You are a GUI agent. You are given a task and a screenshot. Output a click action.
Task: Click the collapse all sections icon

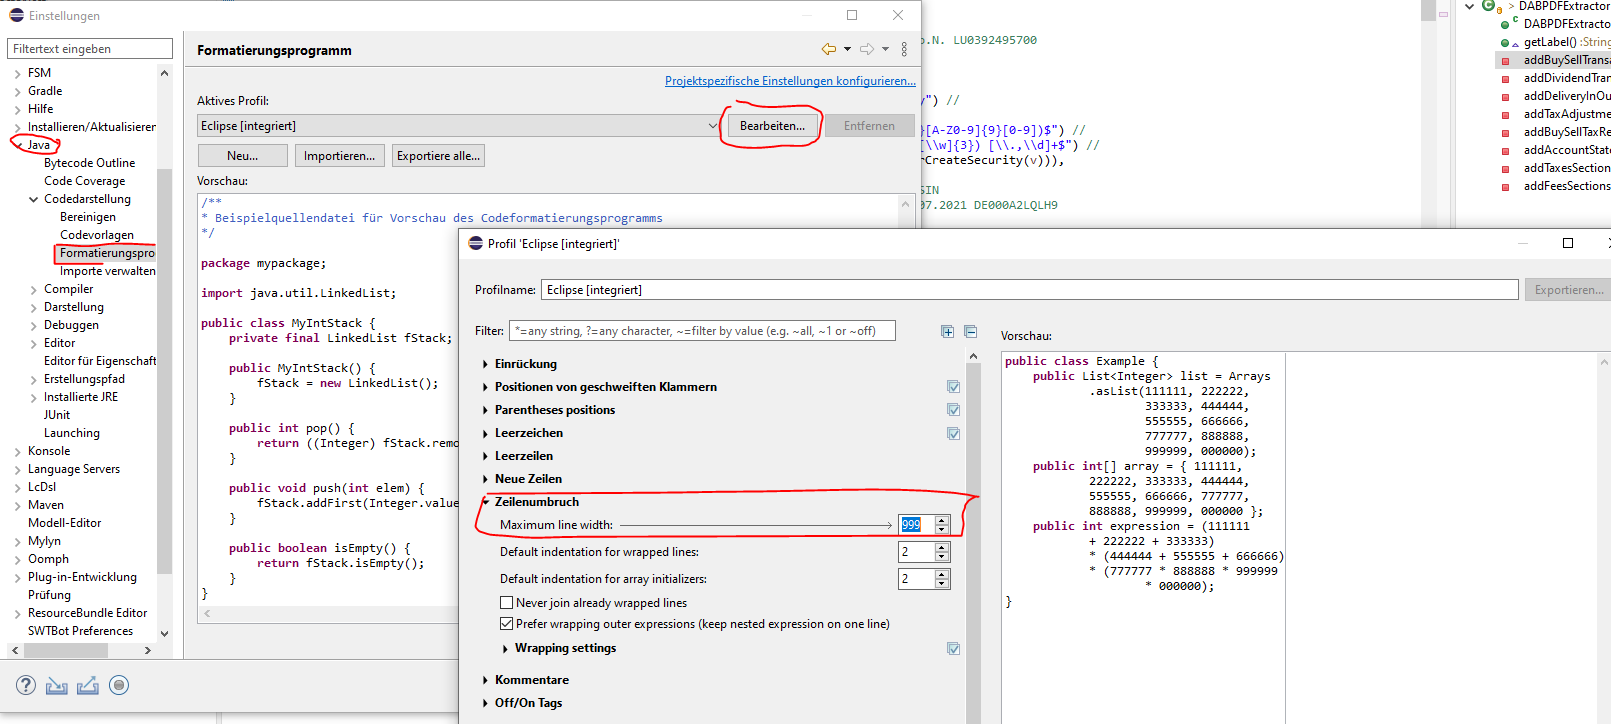tap(970, 331)
